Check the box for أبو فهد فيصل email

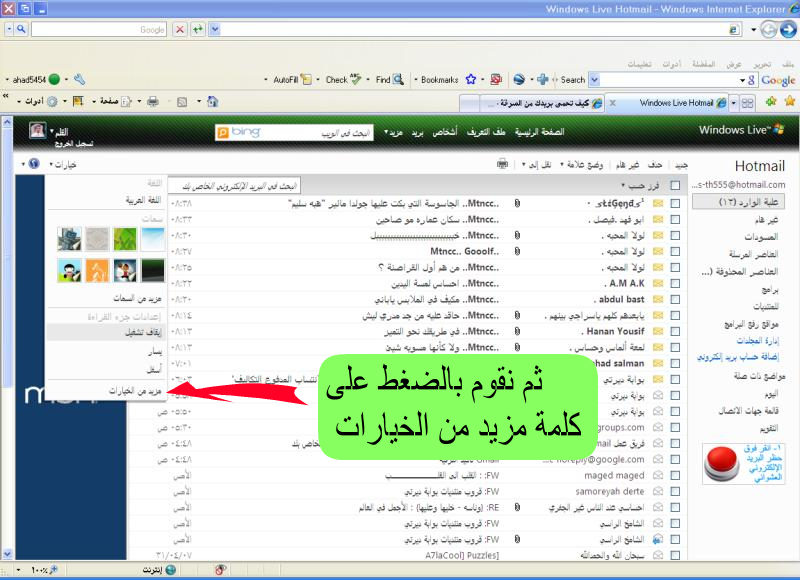(675, 219)
